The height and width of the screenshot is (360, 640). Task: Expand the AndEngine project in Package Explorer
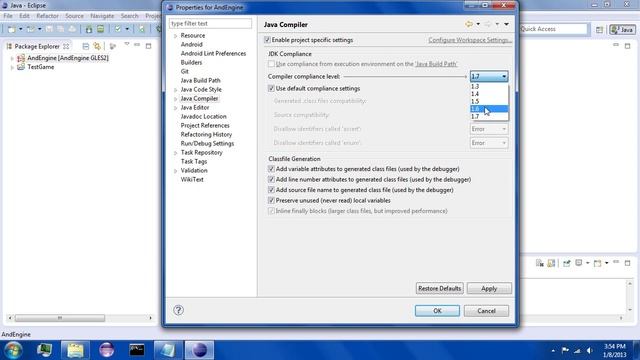click(x=12, y=58)
